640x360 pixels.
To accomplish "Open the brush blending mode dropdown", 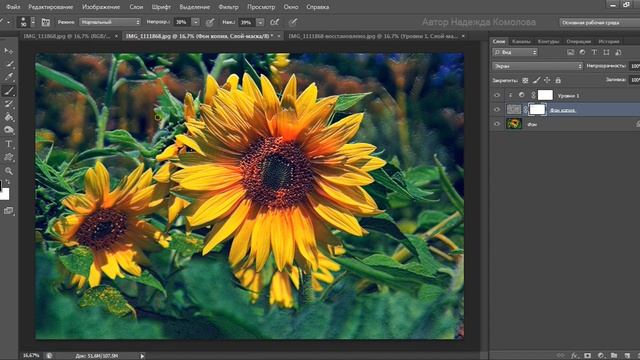I will pos(110,22).
